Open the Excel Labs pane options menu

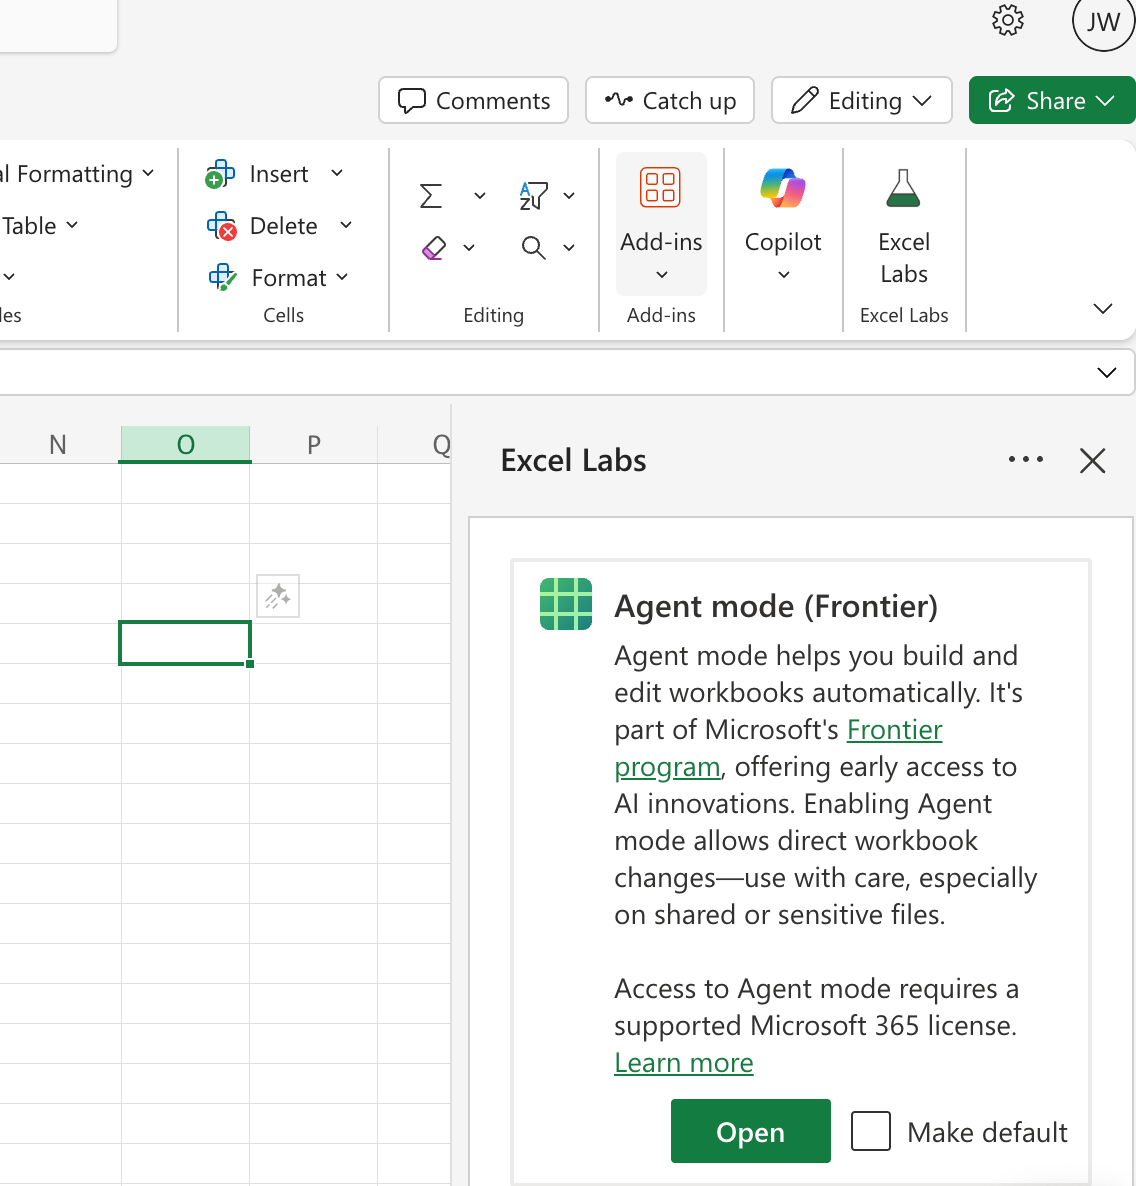pos(1026,459)
